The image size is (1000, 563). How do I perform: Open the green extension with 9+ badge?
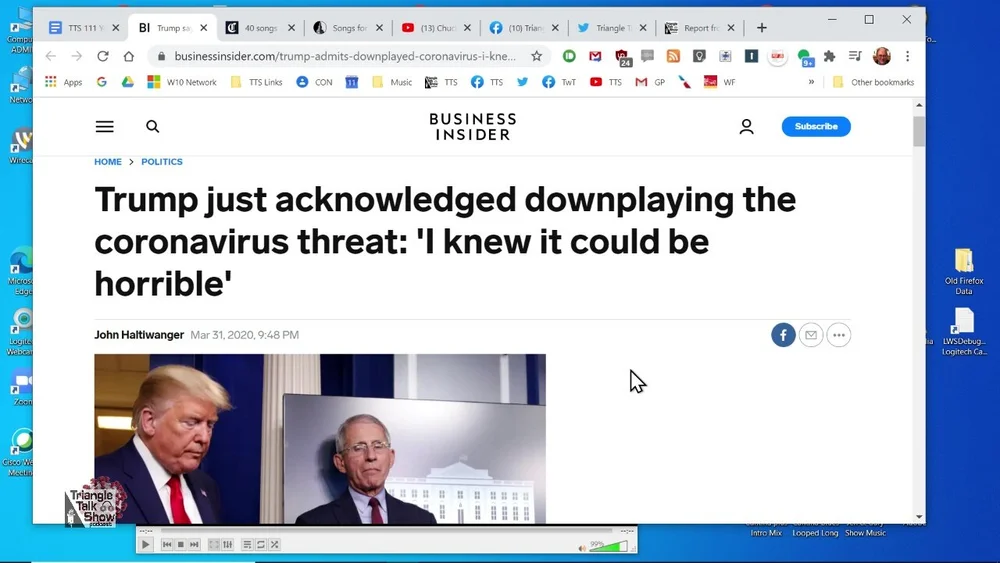tap(805, 57)
